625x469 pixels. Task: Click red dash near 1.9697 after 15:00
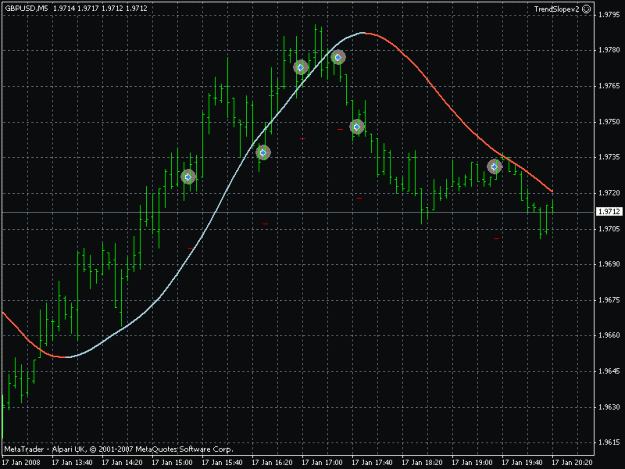[x=190, y=248]
